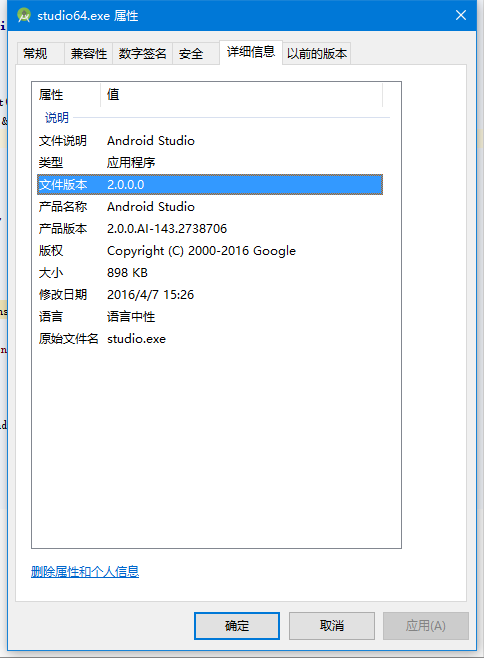Select the 语言 语言中性 row
This screenshot has width=484, height=658.
click(x=210, y=316)
